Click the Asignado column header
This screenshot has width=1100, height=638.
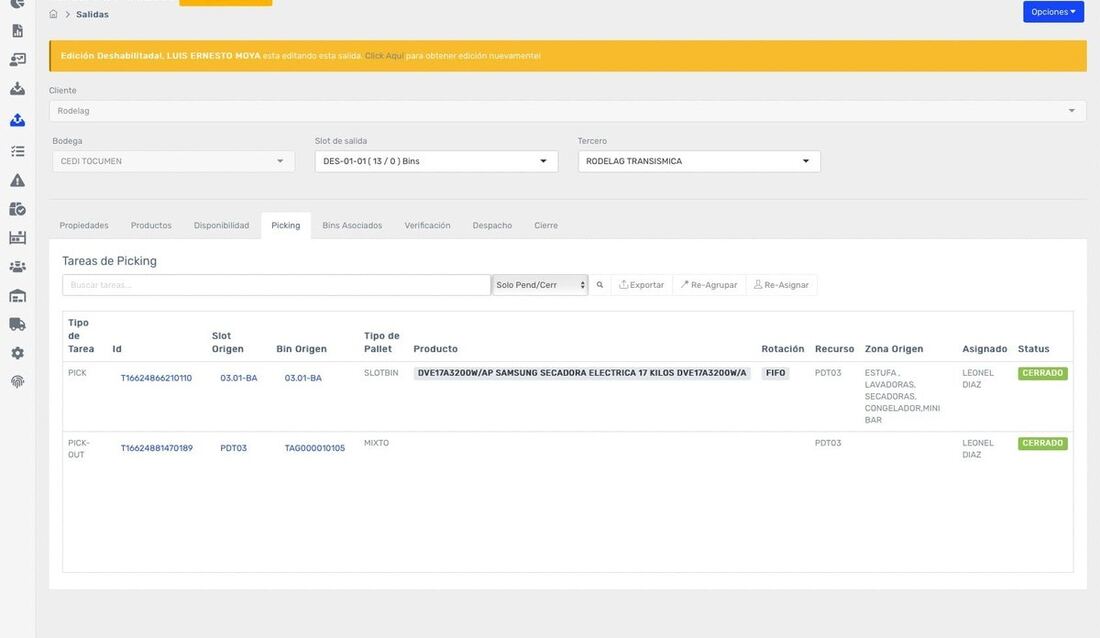pos(984,349)
